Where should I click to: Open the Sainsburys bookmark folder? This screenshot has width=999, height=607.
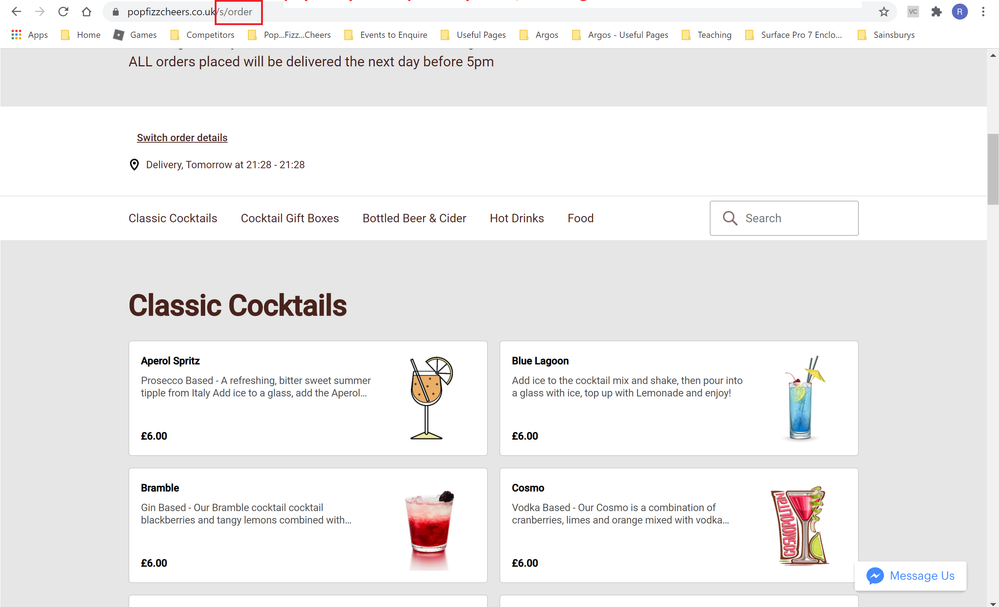(x=886, y=35)
